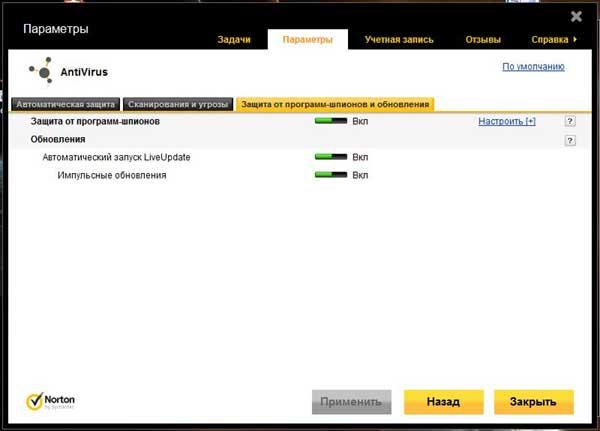Switch to Автоматическая защита tab
Viewport: 600px width, 431px height.
65,104
